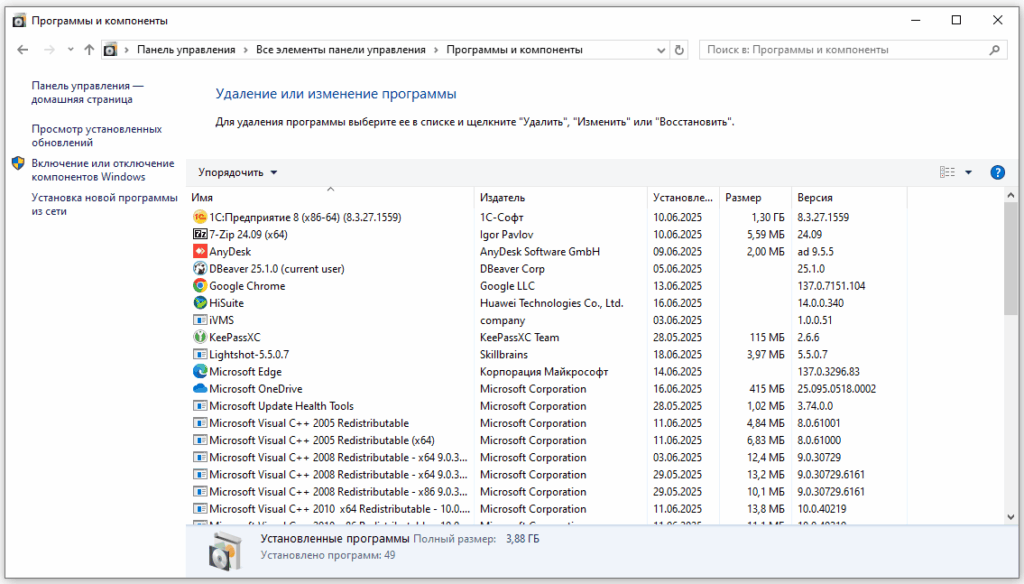1024x584 pixels.
Task: Open the Упорядочить dropdown menu
Action: 238,172
